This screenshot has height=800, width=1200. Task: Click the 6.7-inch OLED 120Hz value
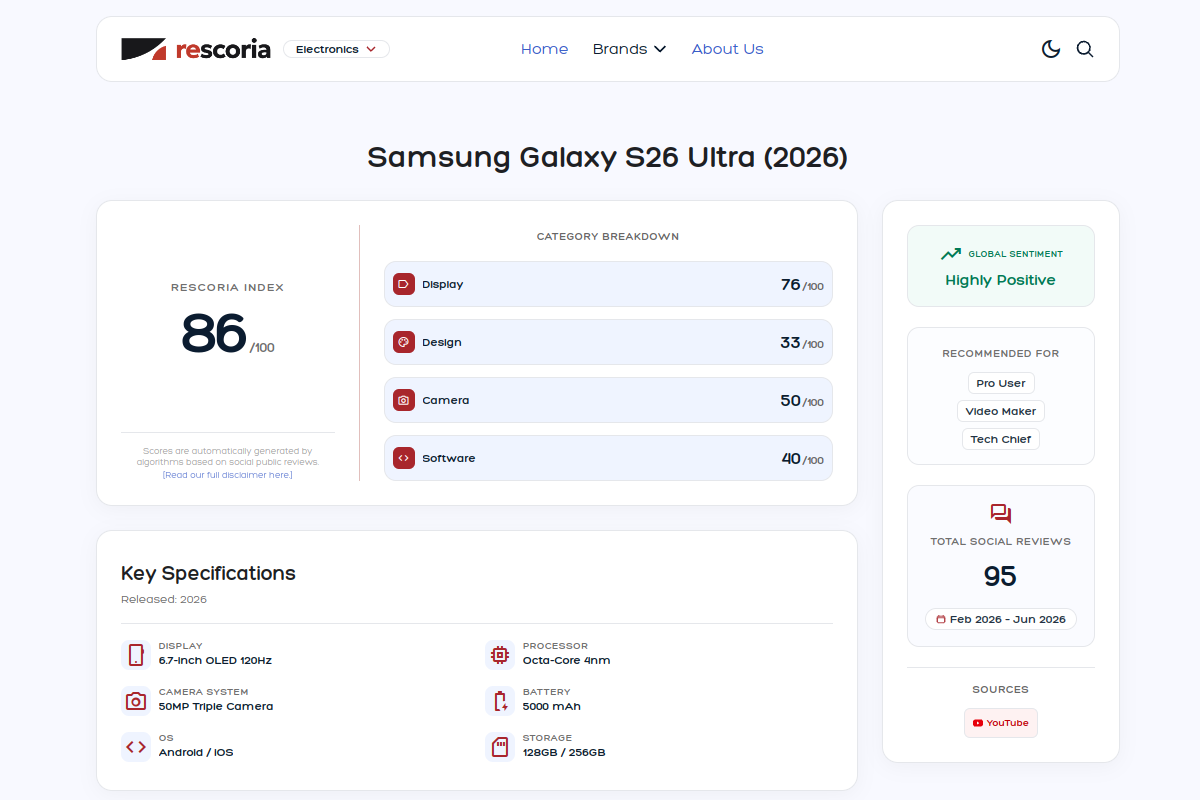tap(215, 661)
